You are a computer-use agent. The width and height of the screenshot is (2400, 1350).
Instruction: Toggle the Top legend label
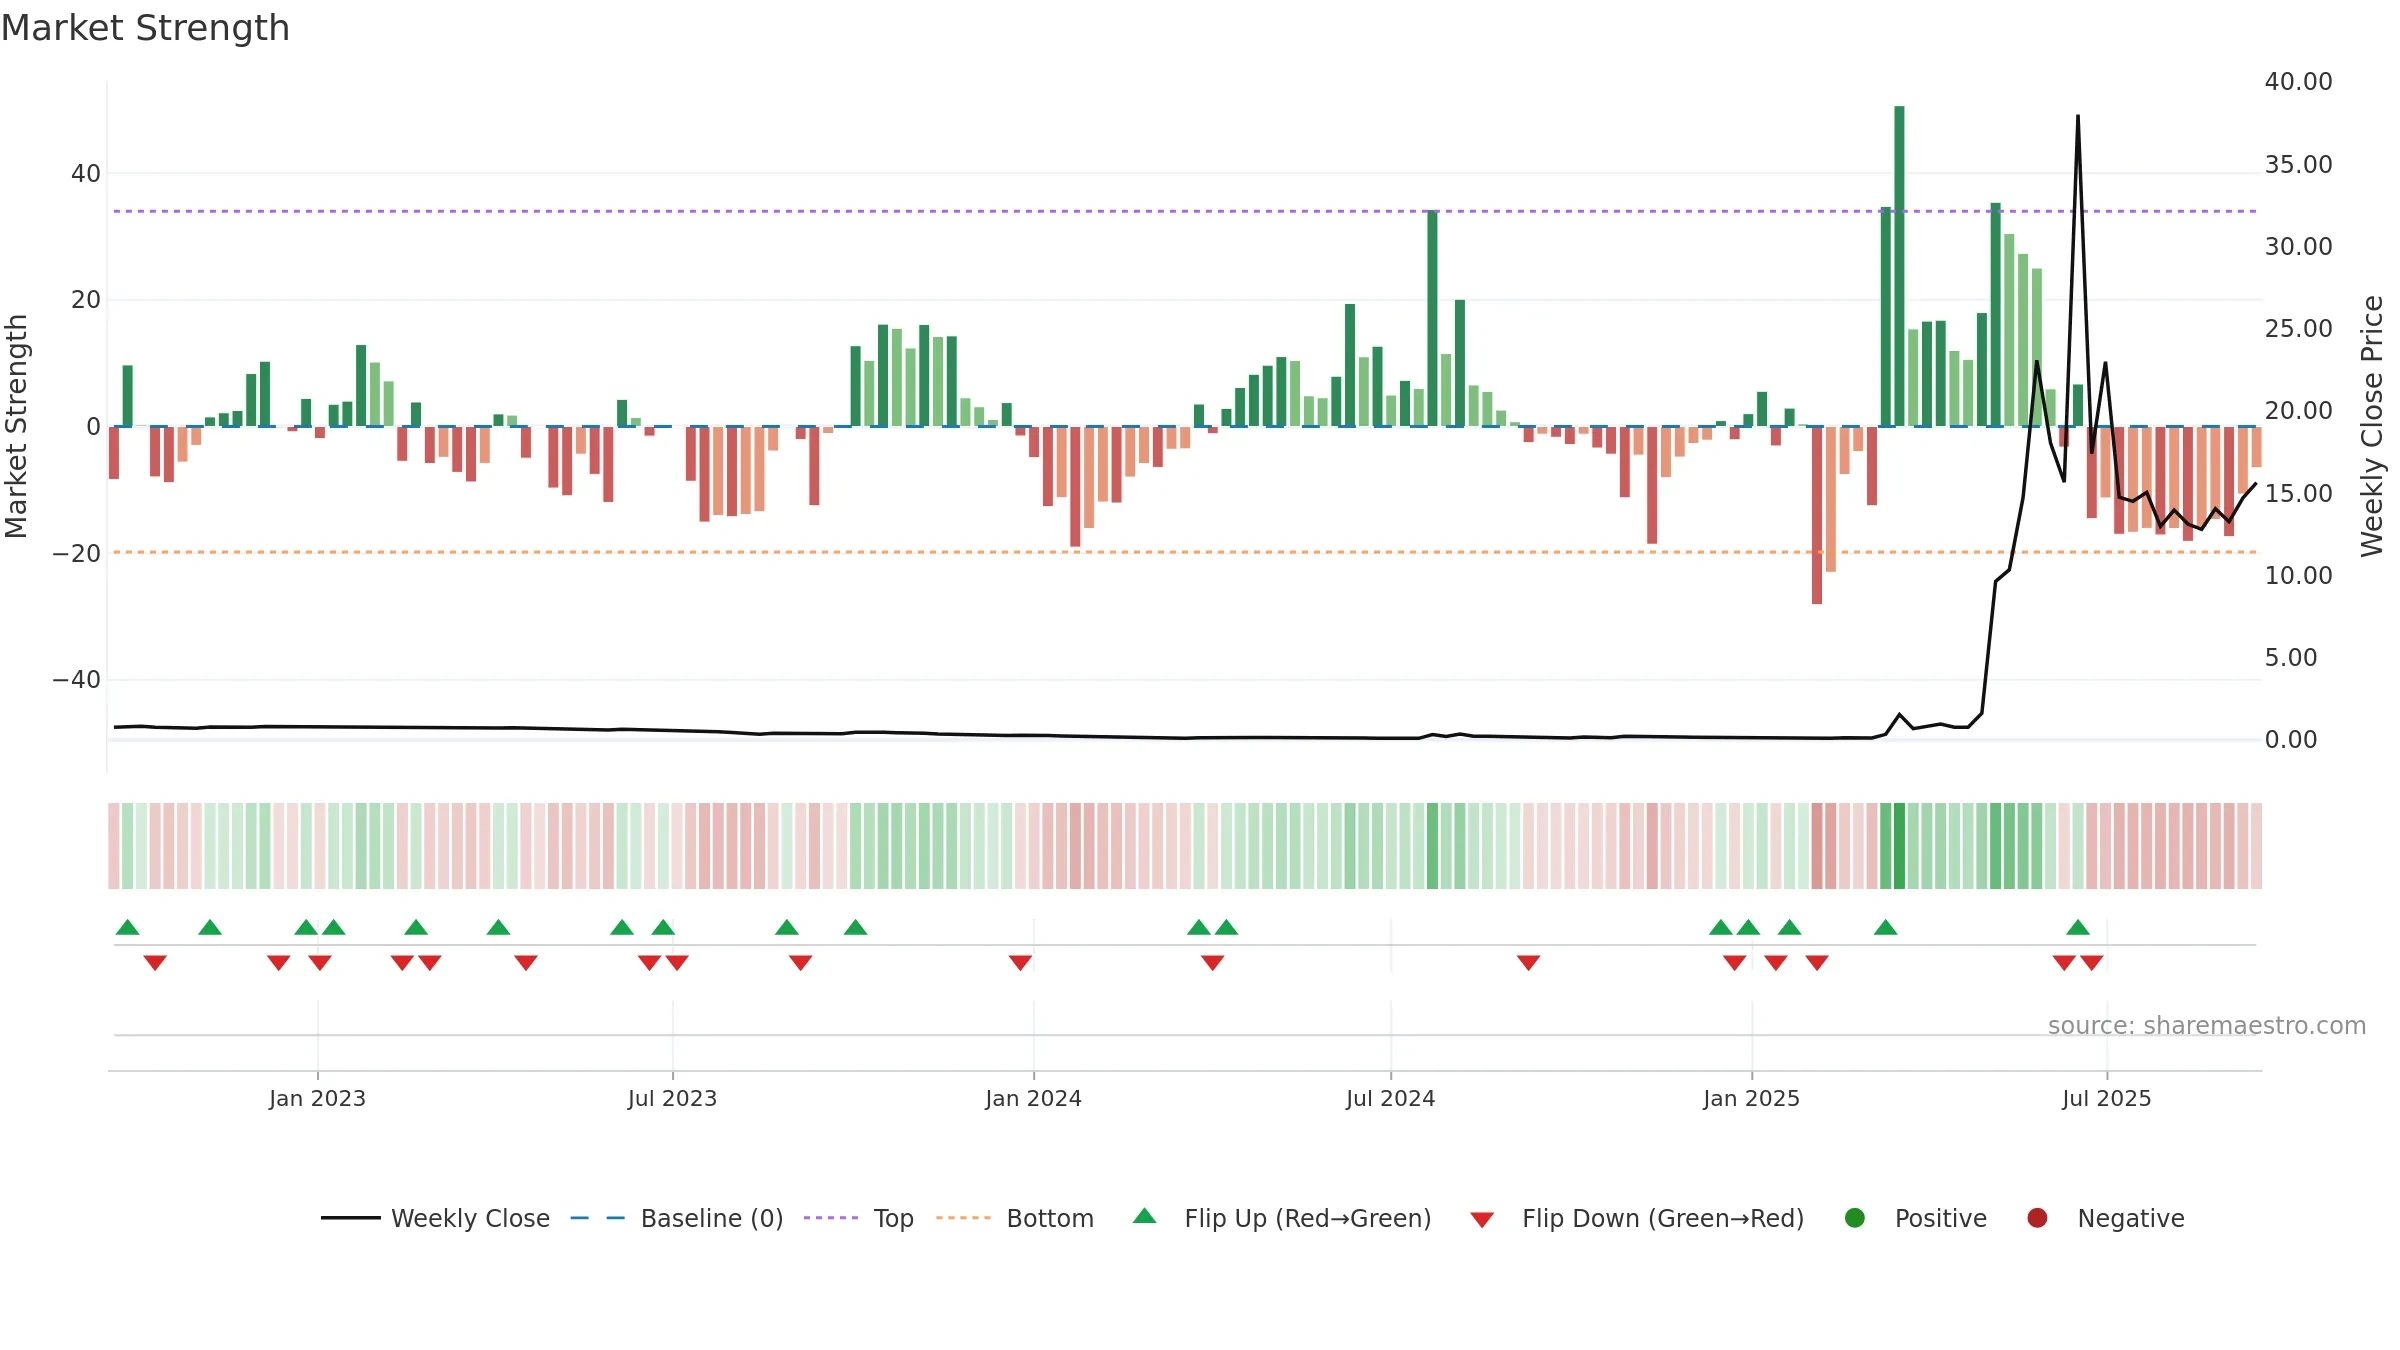point(894,1218)
